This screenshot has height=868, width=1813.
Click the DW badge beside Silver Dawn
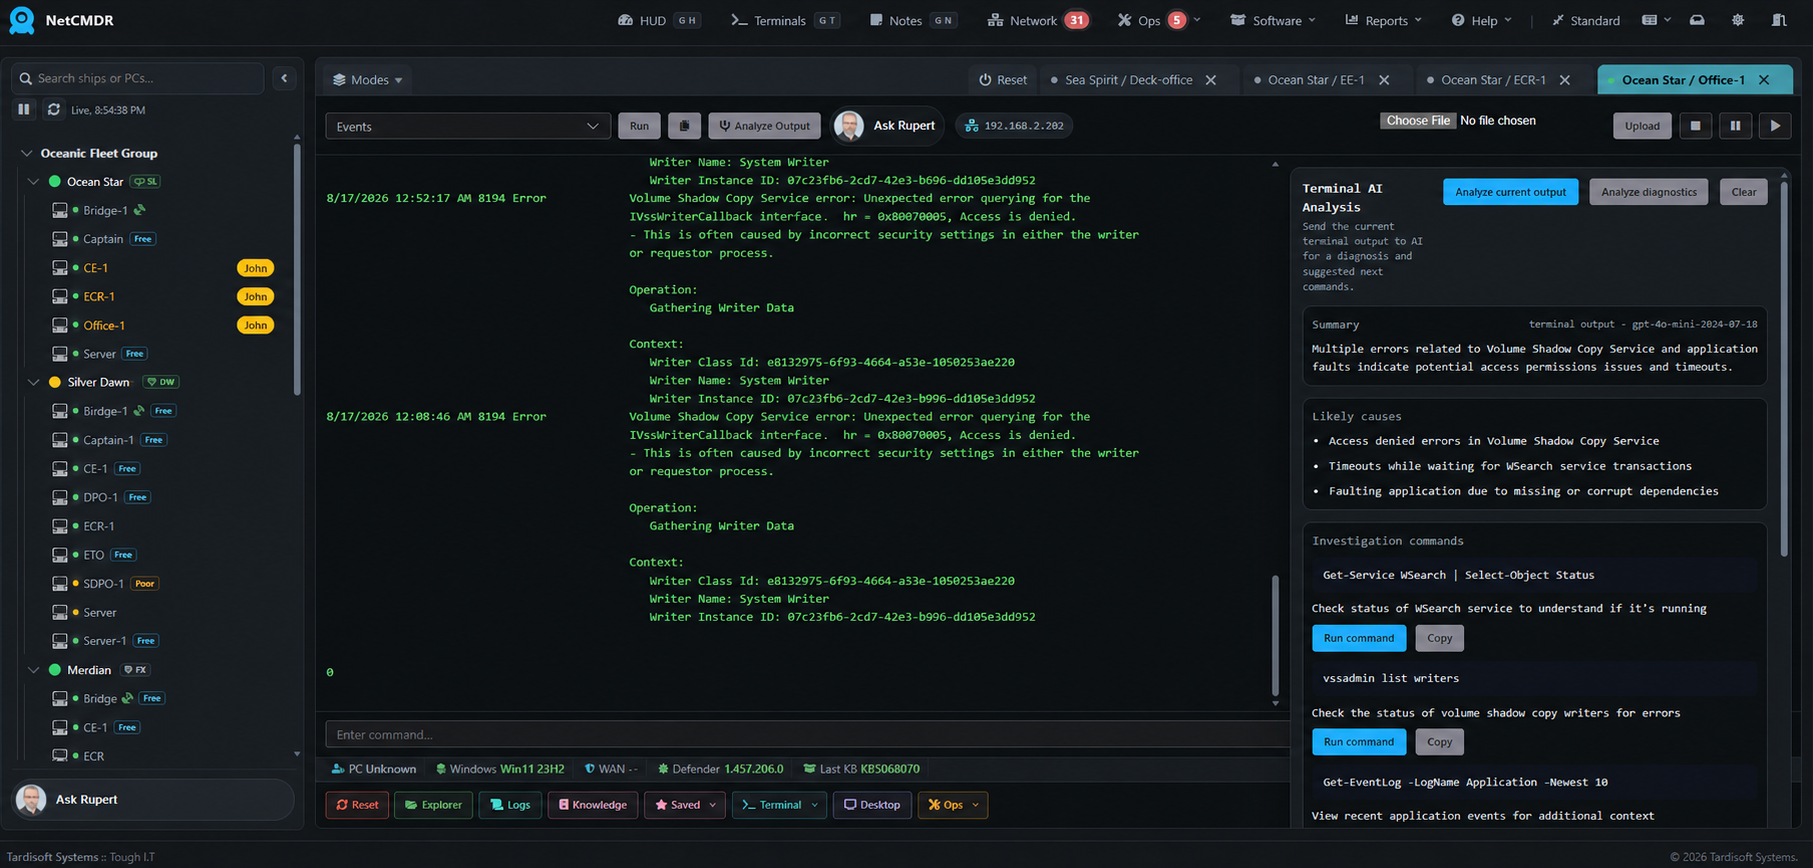(161, 382)
